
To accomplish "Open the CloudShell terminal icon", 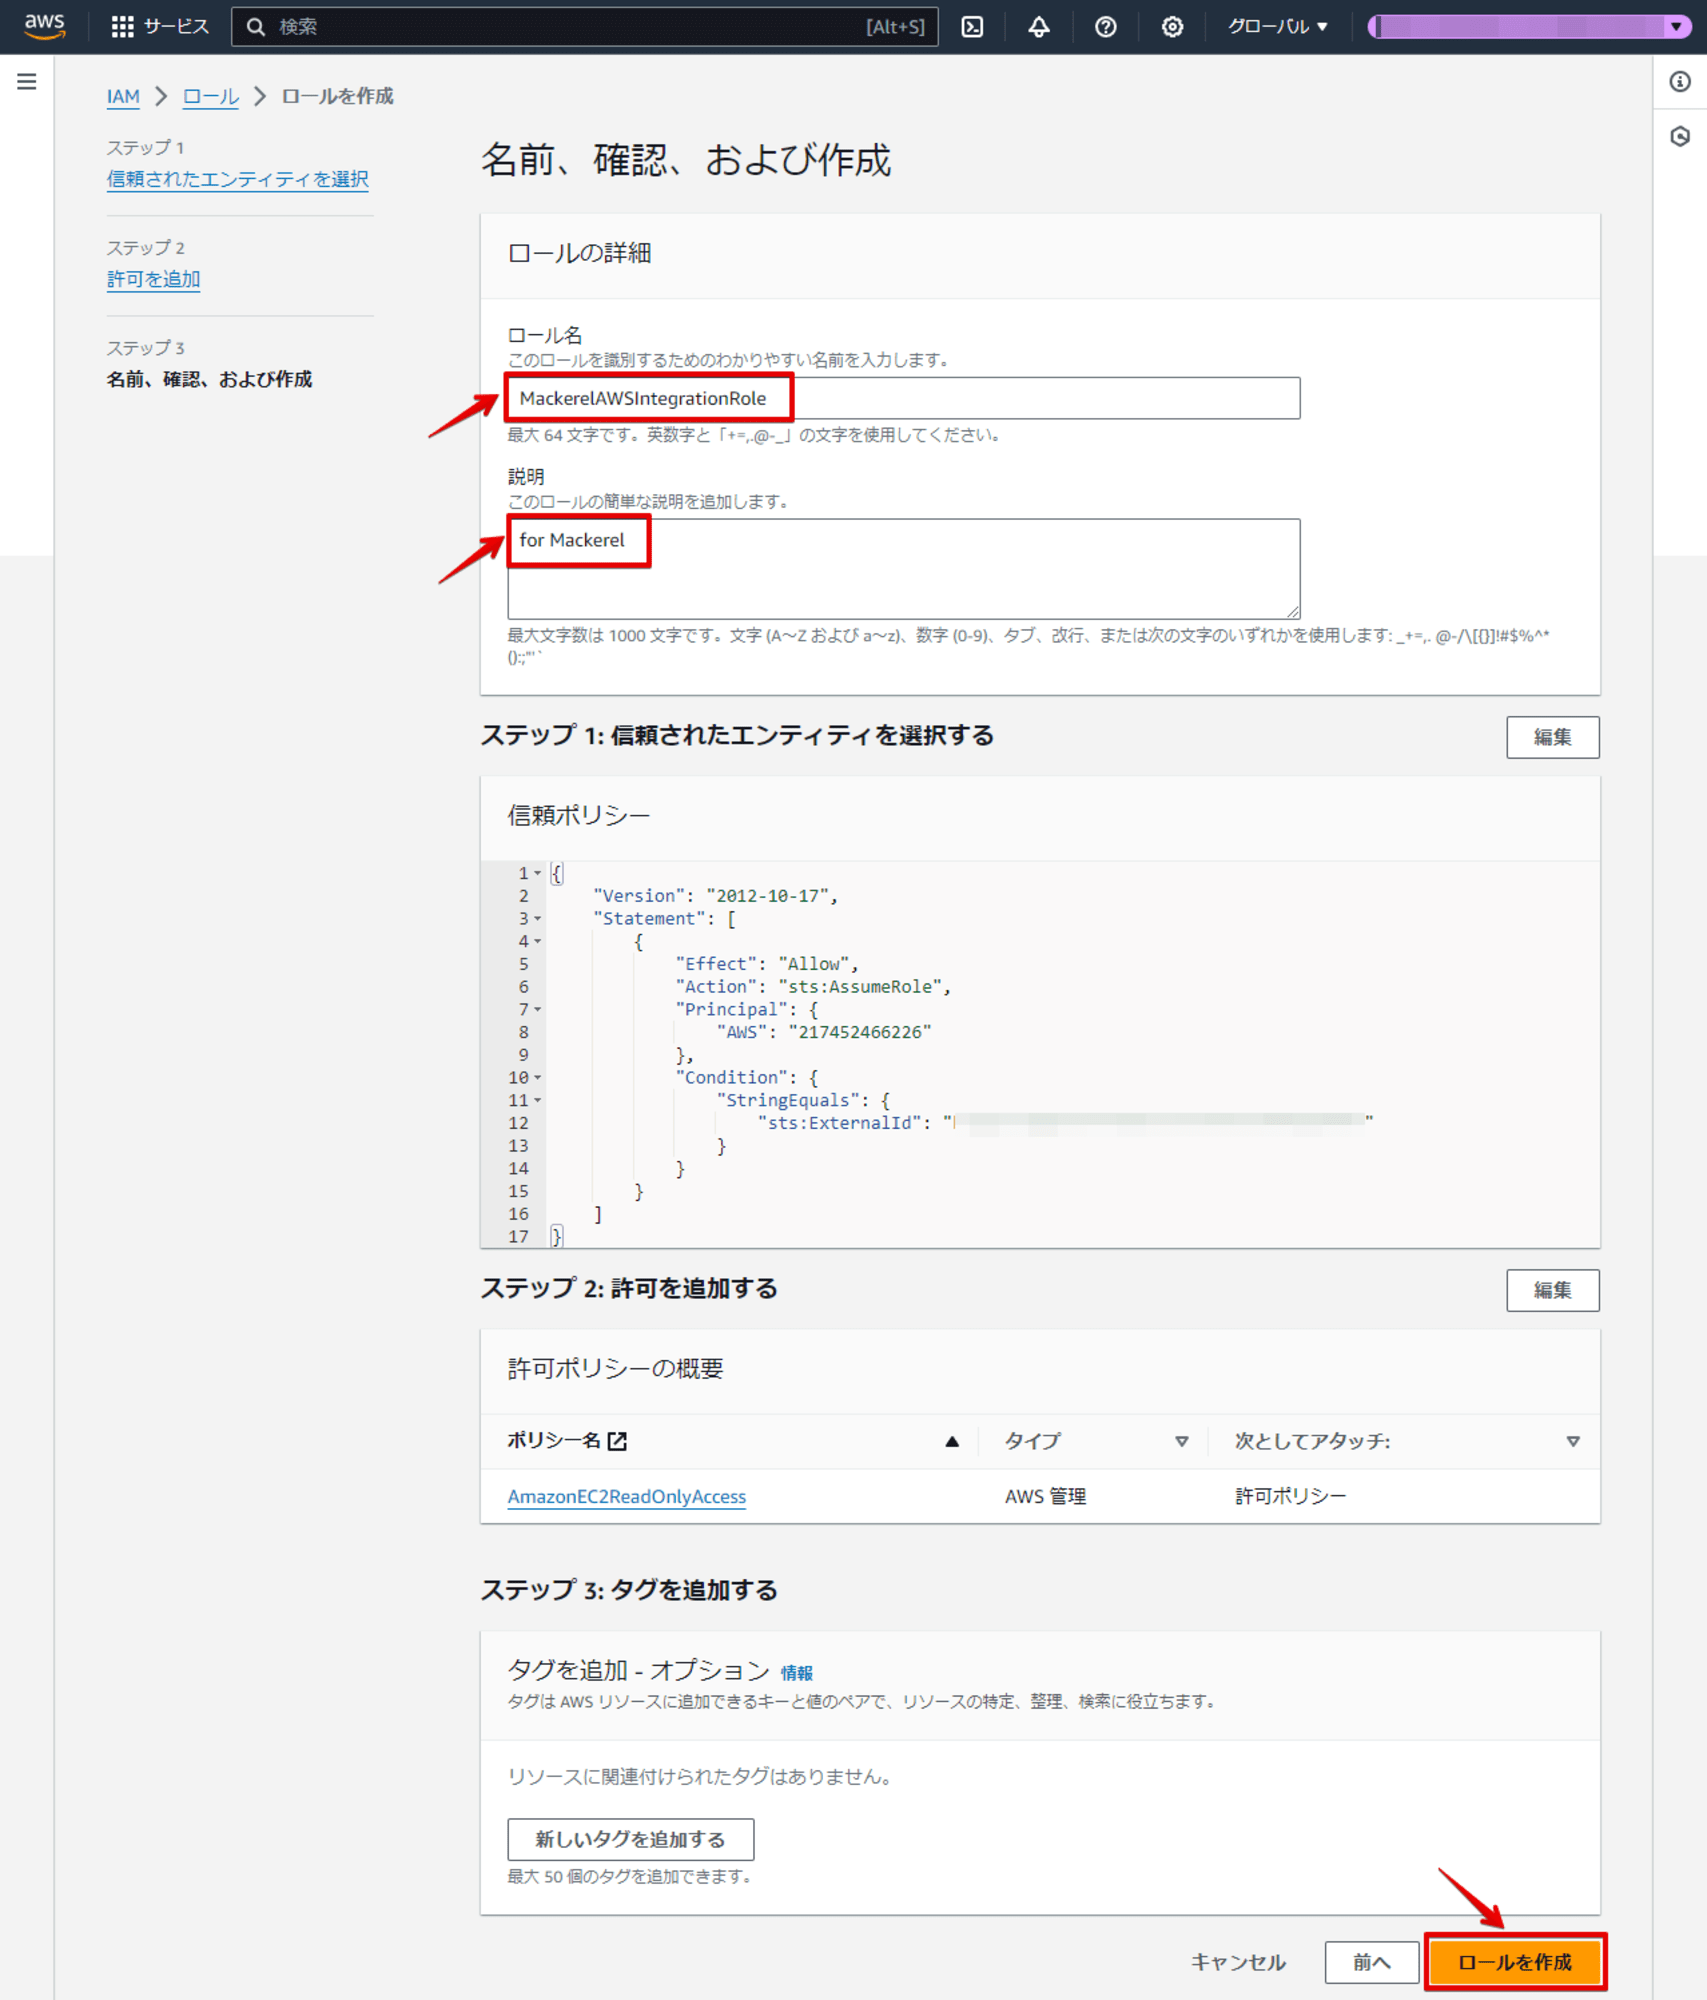I will [972, 27].
